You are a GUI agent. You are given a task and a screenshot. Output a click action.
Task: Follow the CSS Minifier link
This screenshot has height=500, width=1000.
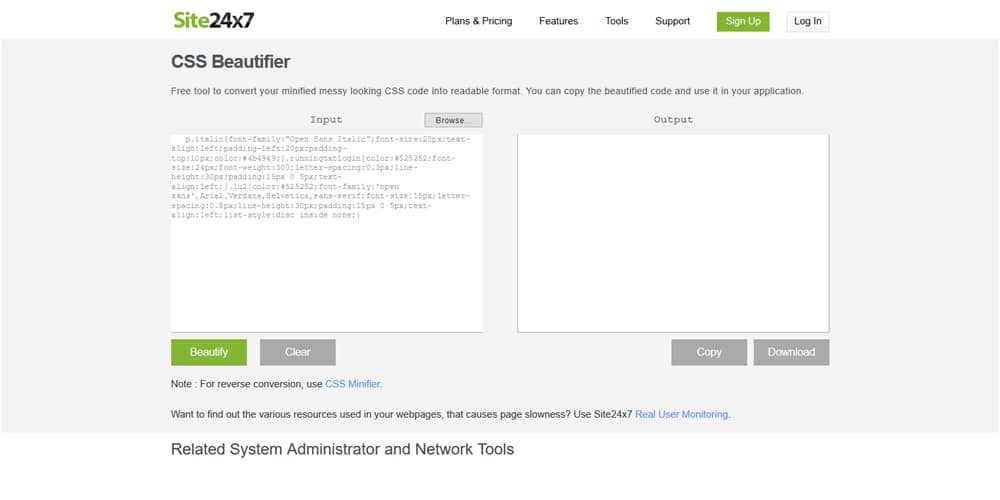point(353,384)
